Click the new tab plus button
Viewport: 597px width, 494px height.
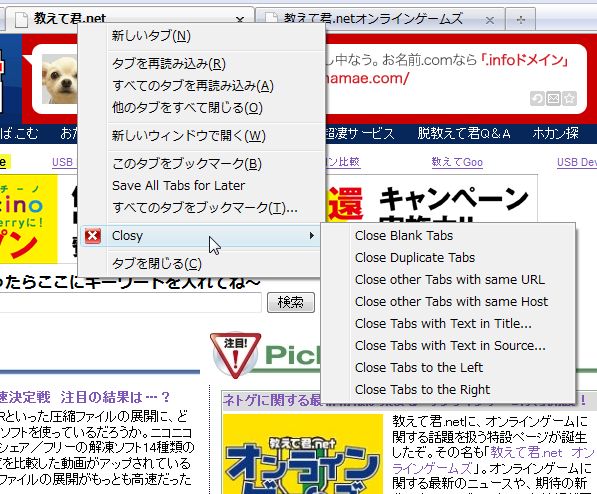[x=520, y=19]
